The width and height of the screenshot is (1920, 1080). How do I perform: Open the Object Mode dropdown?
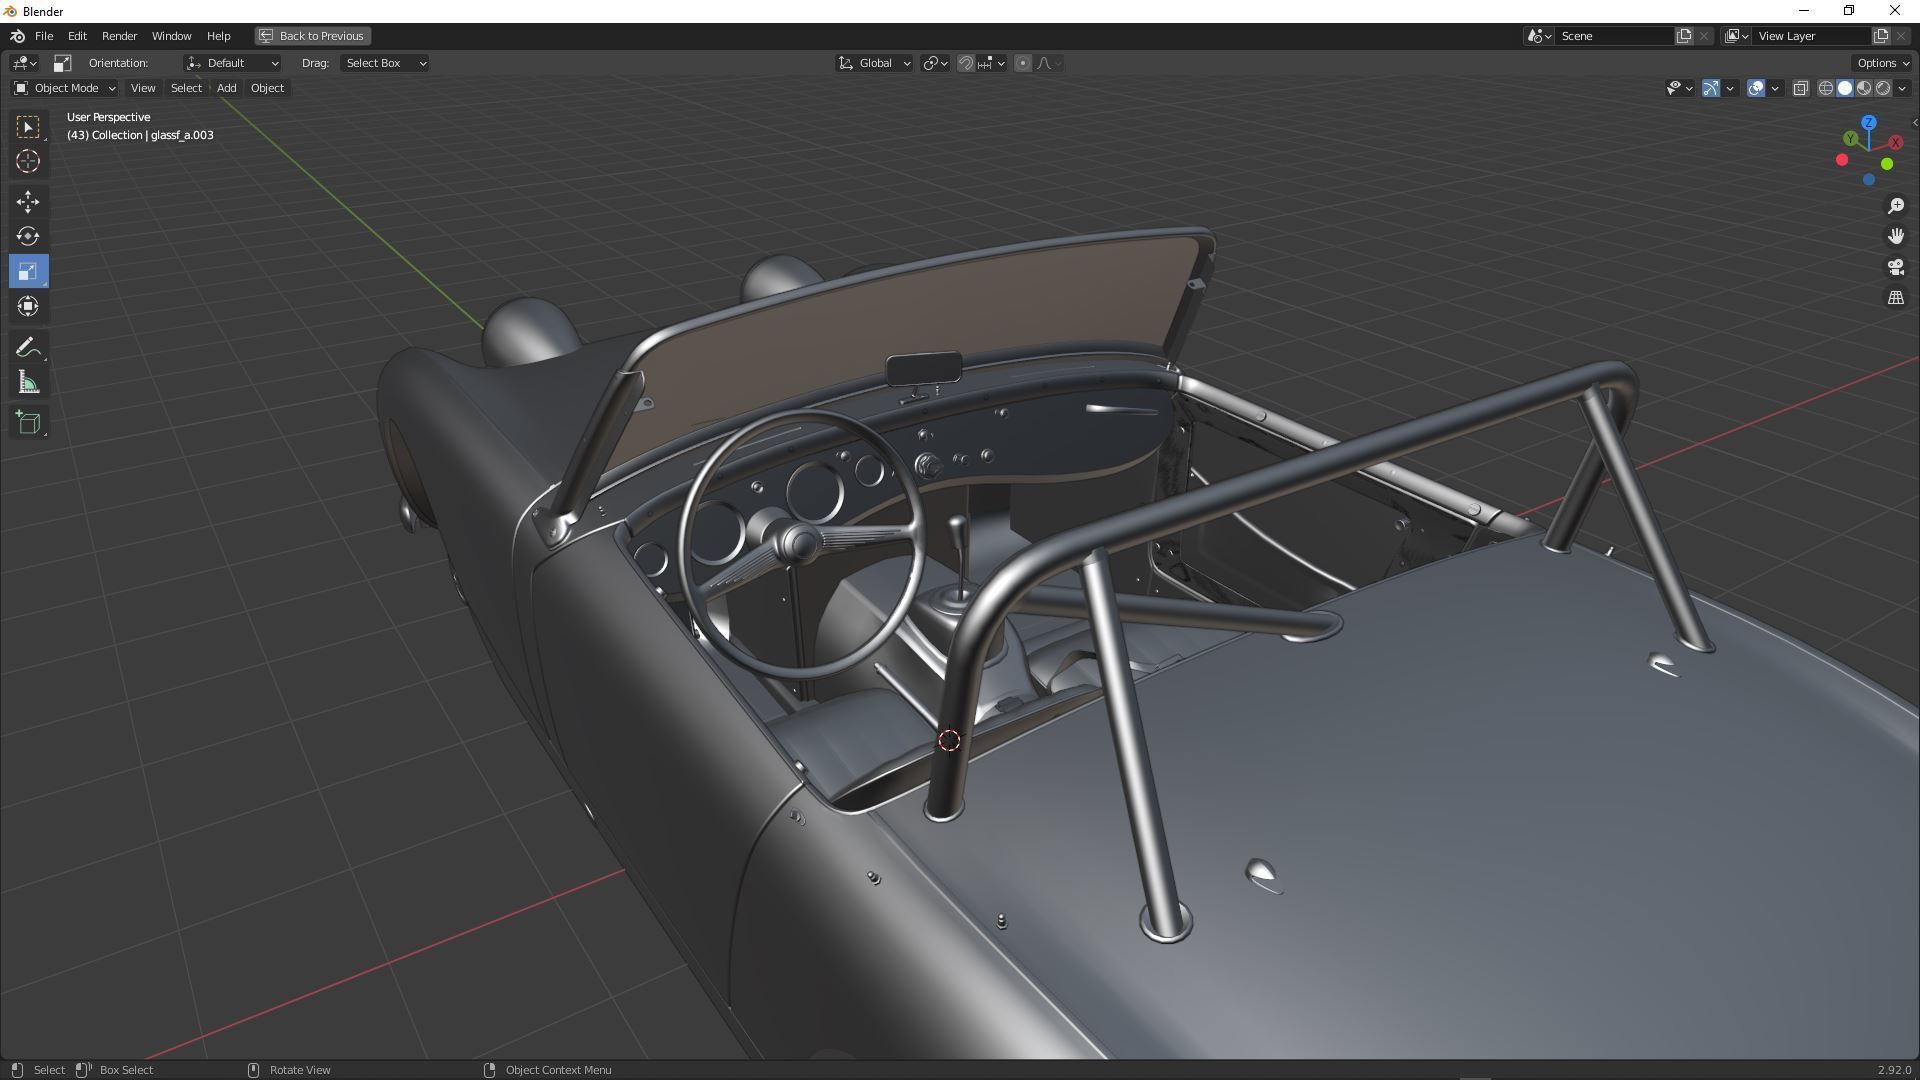(65, 88)
